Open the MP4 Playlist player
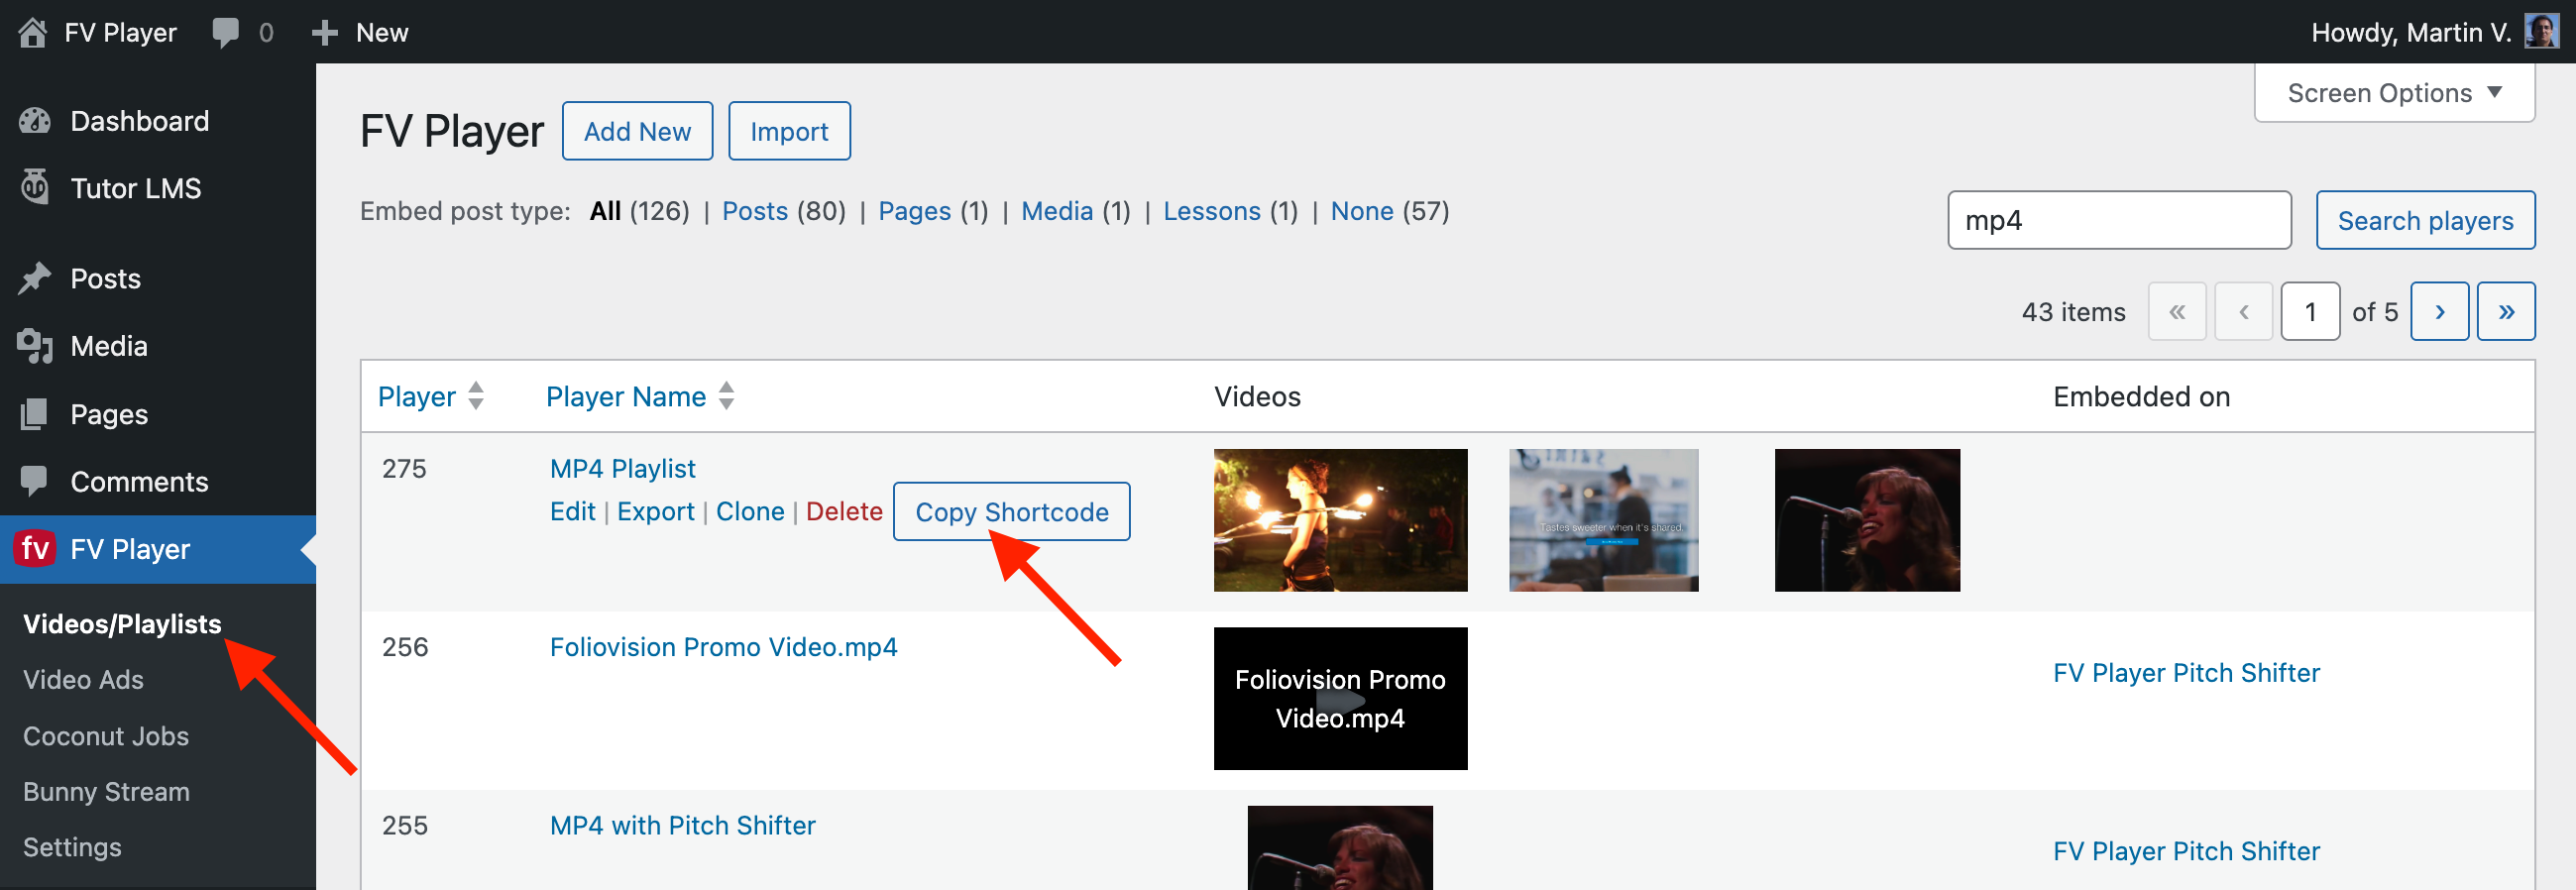Screen dimensions: 2576x890 point(622,468)
